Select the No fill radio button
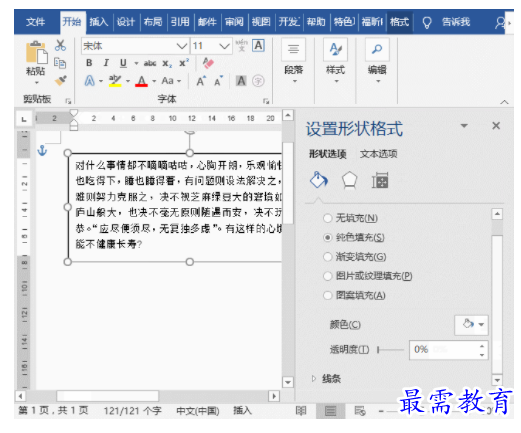This screenshot has width=521, height=433. pos(328,218)
